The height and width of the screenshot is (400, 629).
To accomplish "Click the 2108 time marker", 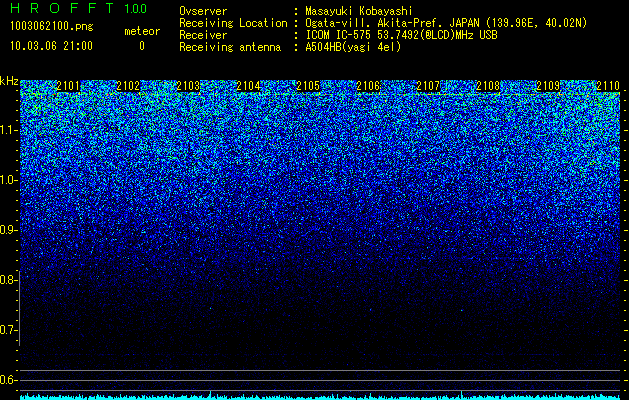I will [488, 86].
